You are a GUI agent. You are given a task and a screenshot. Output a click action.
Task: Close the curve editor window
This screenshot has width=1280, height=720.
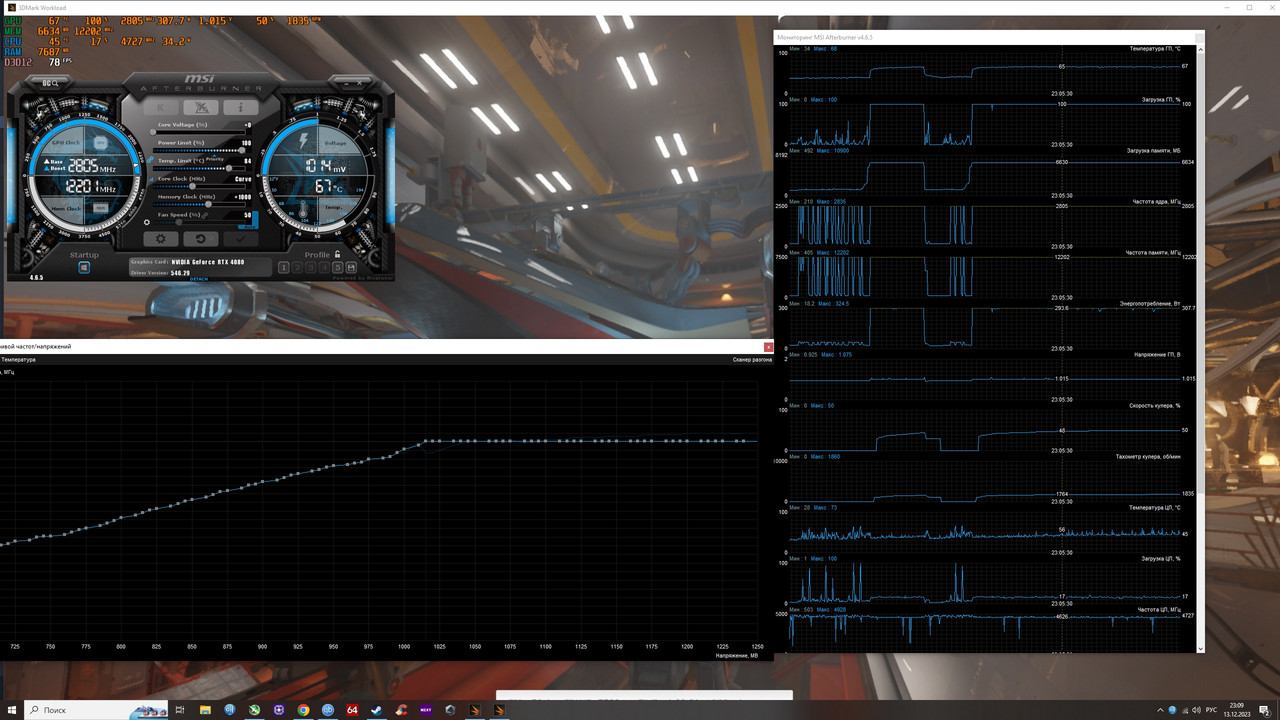(768, 347)
